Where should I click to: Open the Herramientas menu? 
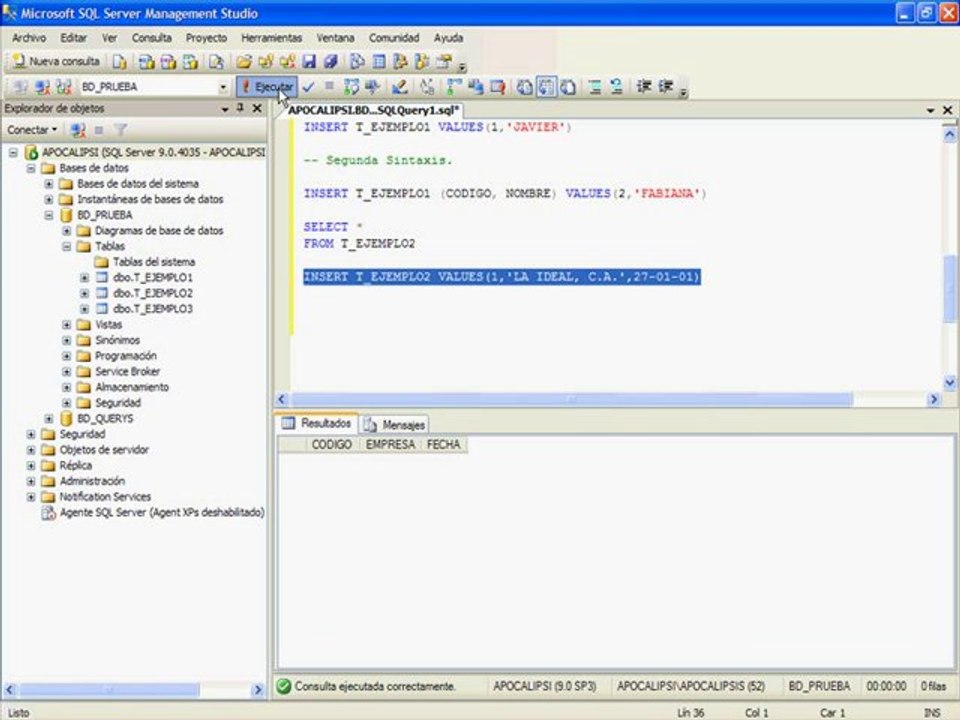click(272, 38)
